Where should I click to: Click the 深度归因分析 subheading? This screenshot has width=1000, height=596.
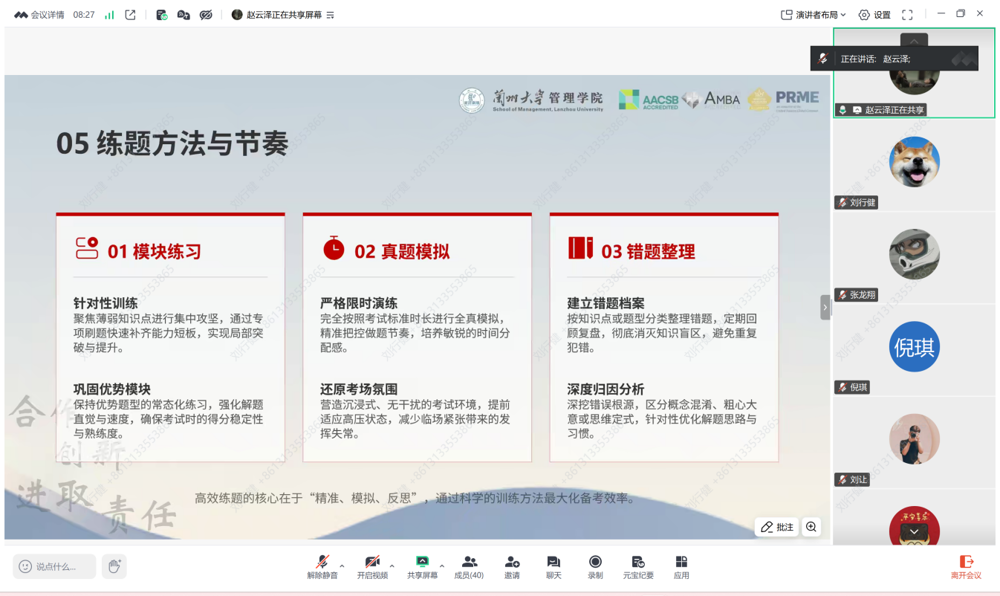click(605, 389)
